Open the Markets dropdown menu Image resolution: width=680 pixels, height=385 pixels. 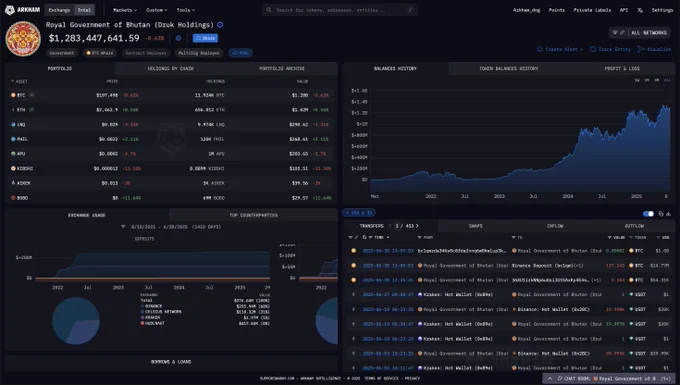(125, 10)
